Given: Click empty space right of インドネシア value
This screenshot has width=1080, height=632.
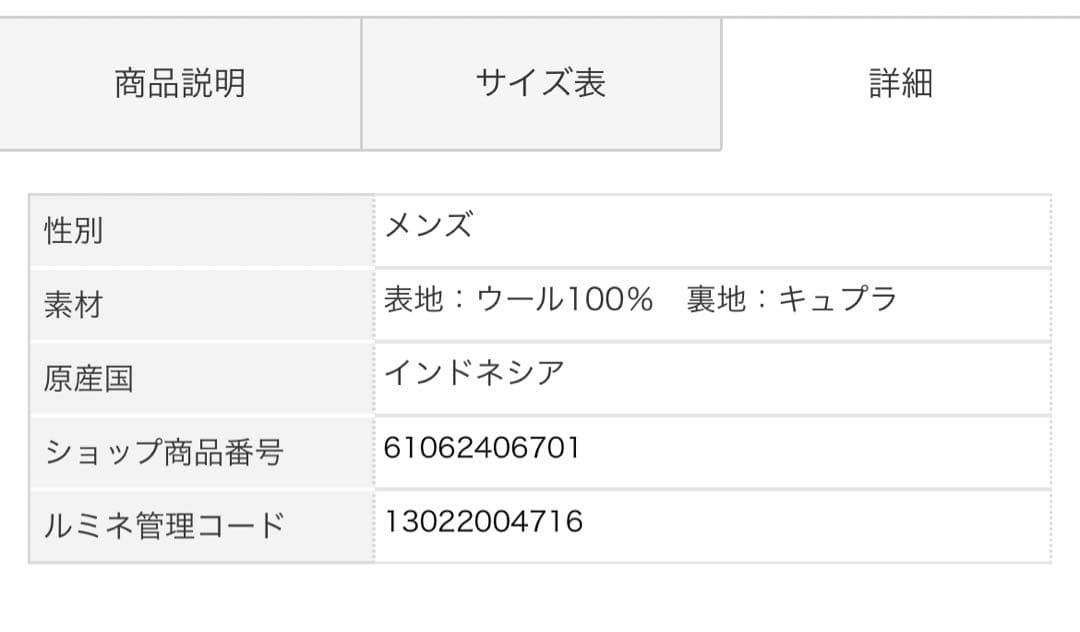Looking at the screenshot, I should [x=800, y=377].
